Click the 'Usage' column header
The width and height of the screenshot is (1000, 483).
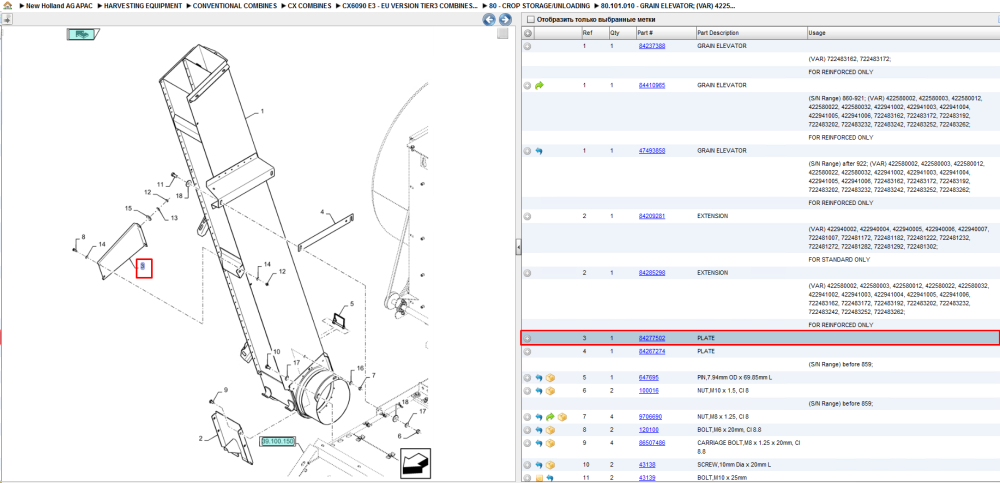(x=902, y=33)
